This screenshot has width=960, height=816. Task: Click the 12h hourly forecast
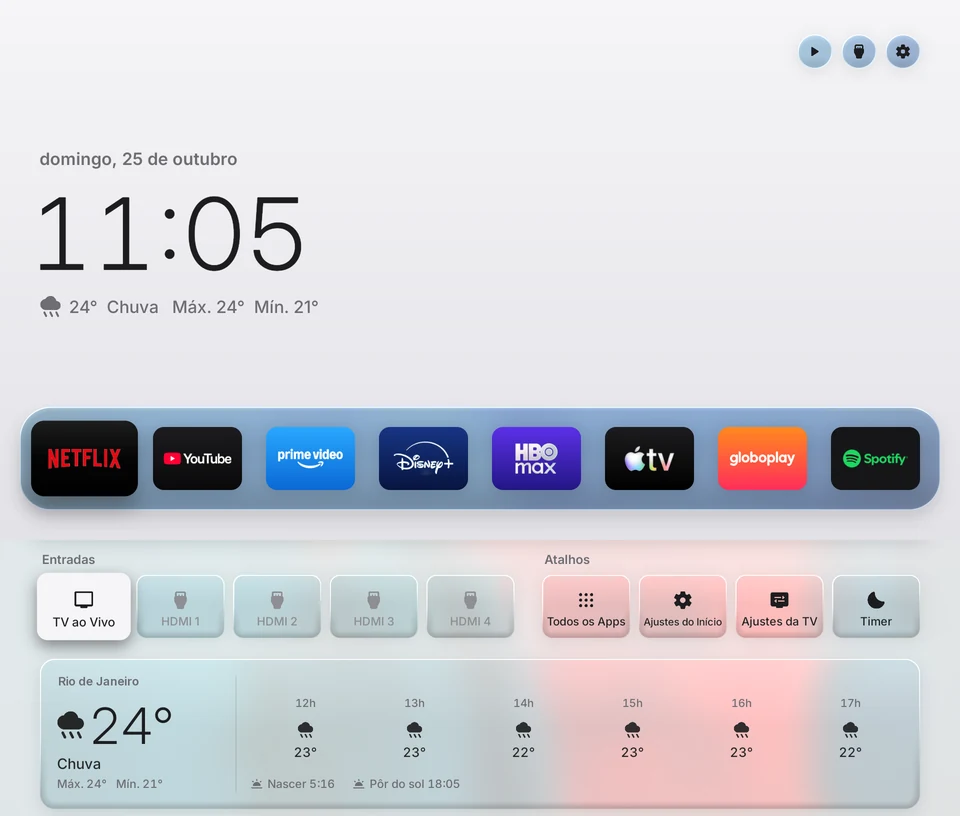click(306, 728)
